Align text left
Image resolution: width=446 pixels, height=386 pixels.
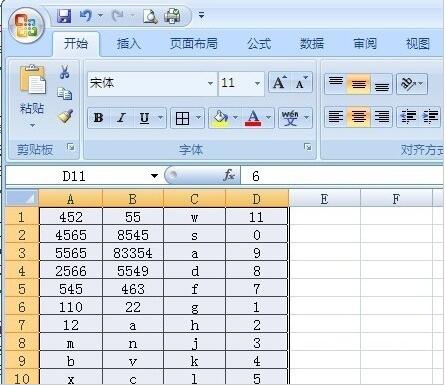336,117
